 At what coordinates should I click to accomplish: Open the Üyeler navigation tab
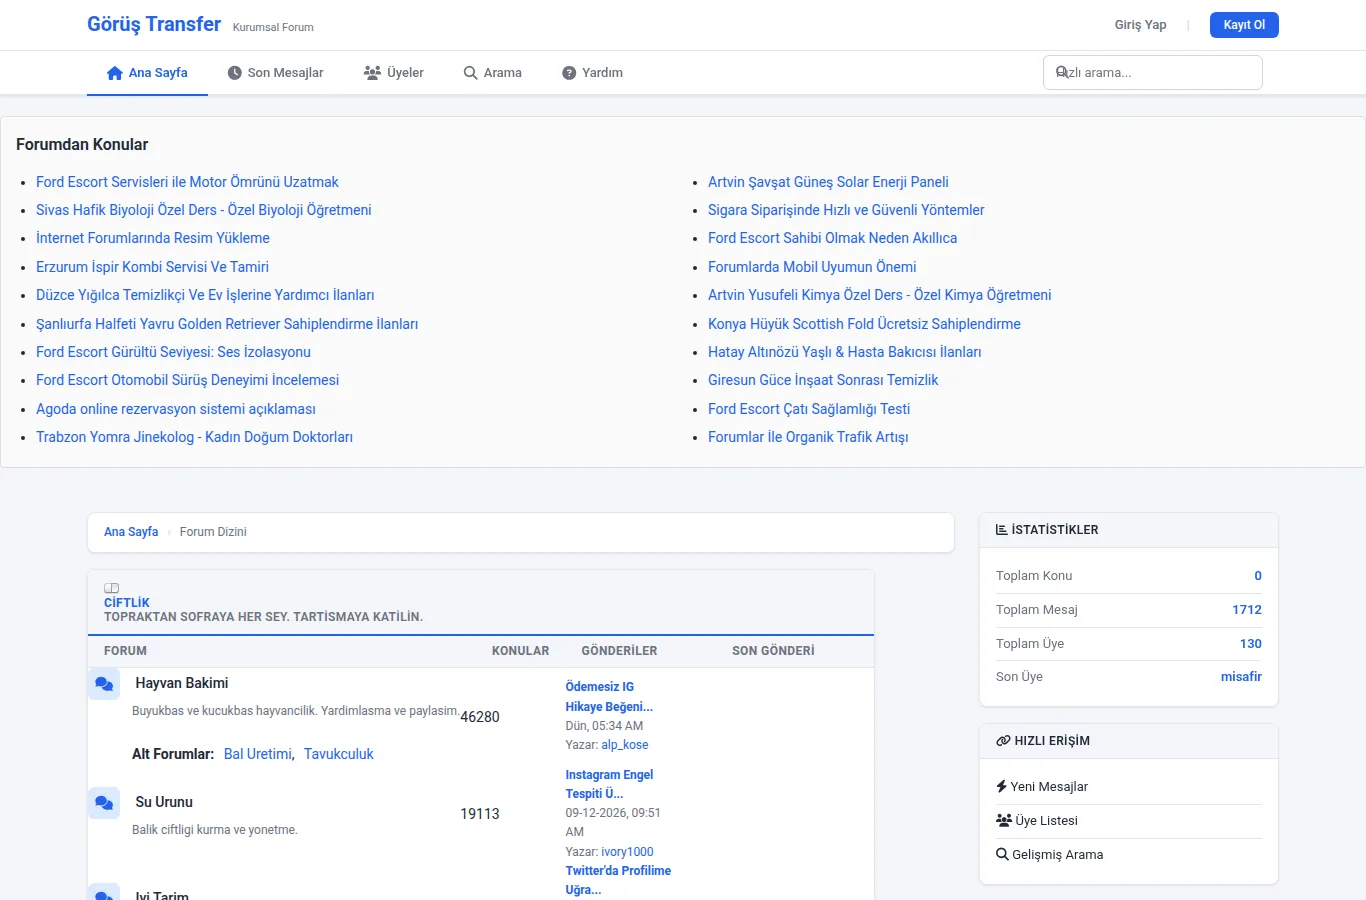pos(394,73)
